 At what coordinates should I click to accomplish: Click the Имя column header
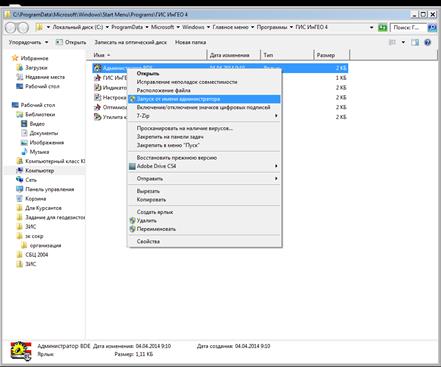(x=147, y=55)
